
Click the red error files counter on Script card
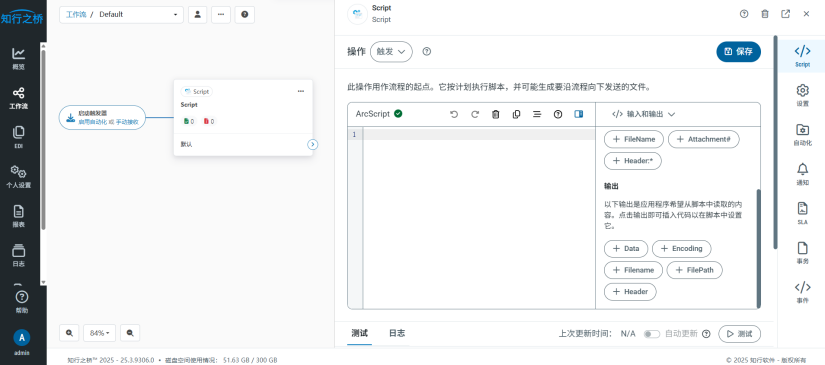[x=209, y=121]
